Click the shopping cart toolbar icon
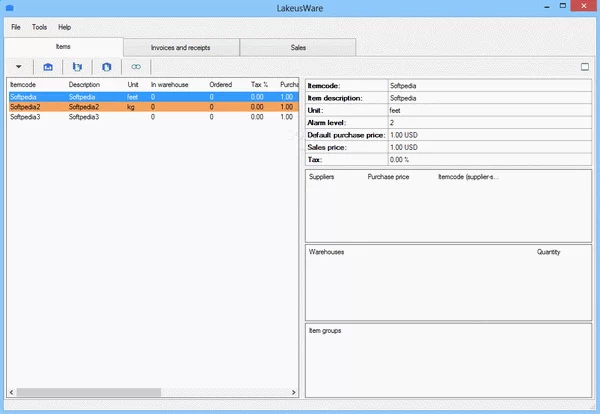This screenshot has width=600, height=414. [x=76, y=67]
